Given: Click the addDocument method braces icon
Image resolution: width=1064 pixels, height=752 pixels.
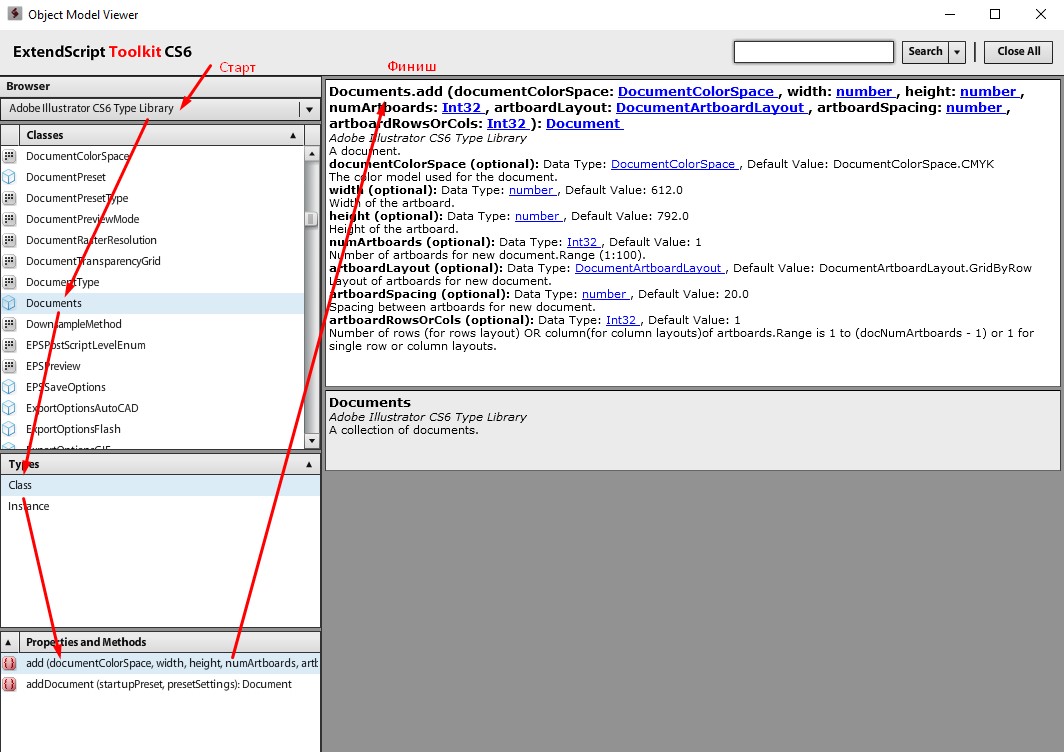Looking at the screenshot, I should pyautogui.click(x=9, y=684).
